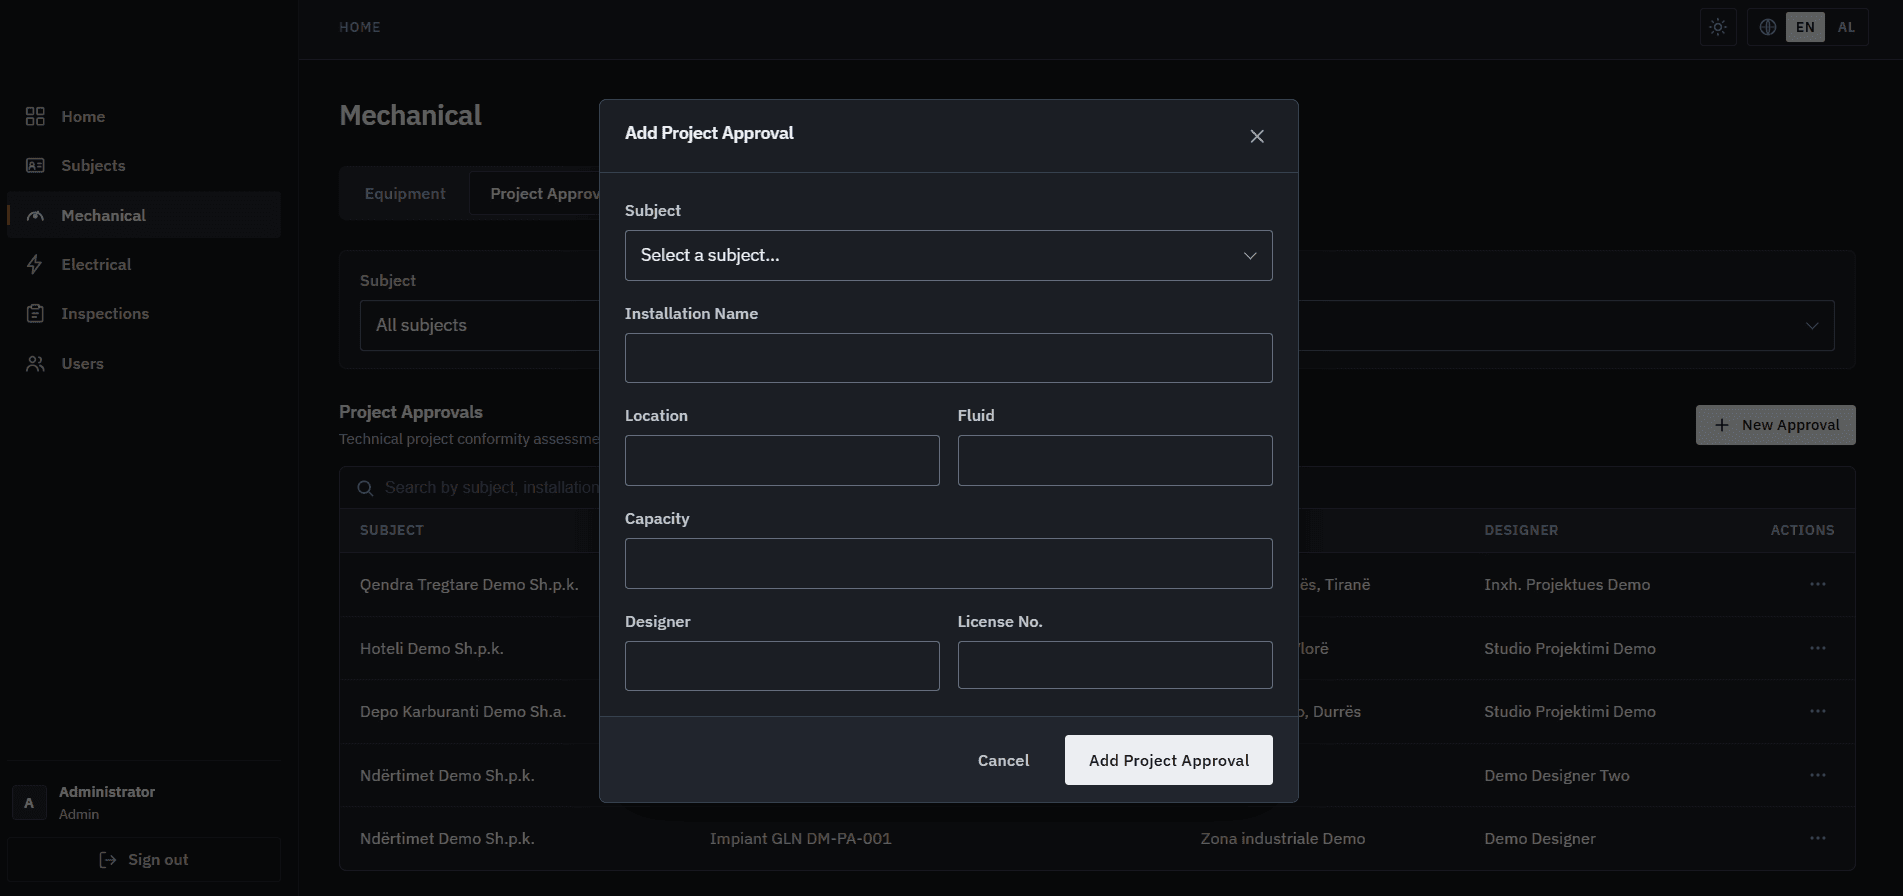Image resolution: width=1903 pixels, height=896 pixels.
Task: Expand the filter dropdown chevron at right
Action: point(1812,326)
